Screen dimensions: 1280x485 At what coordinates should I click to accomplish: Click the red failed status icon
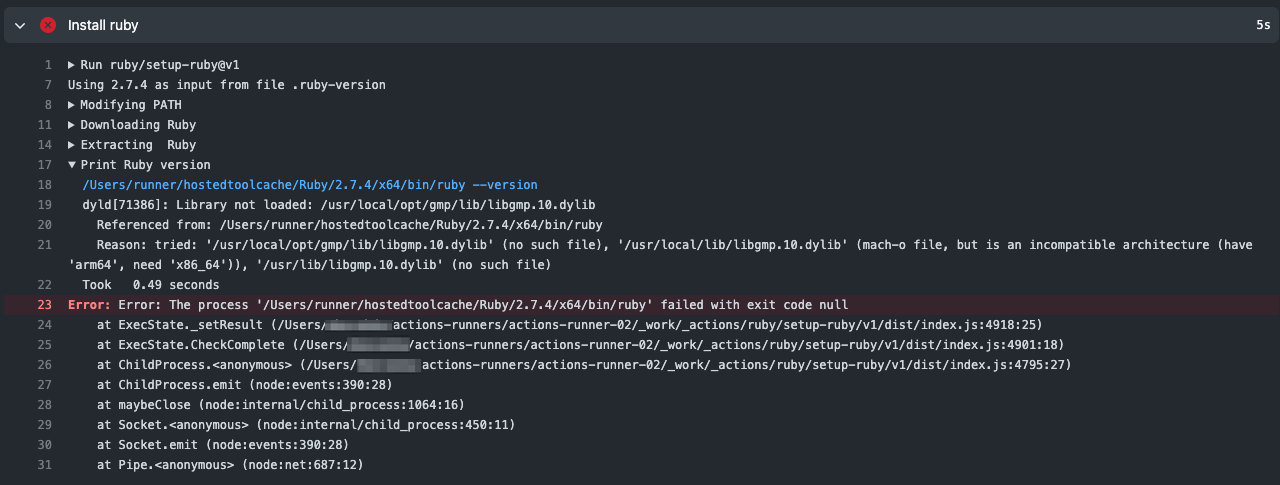[x=47, y=25]
